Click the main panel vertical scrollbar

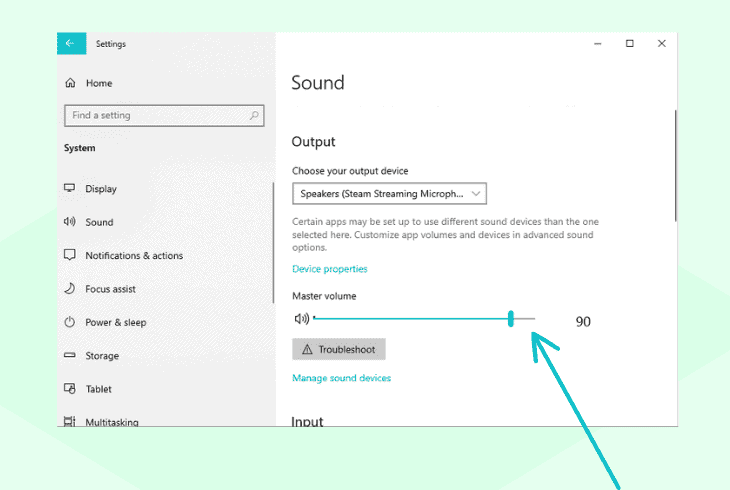pos(675,166)
